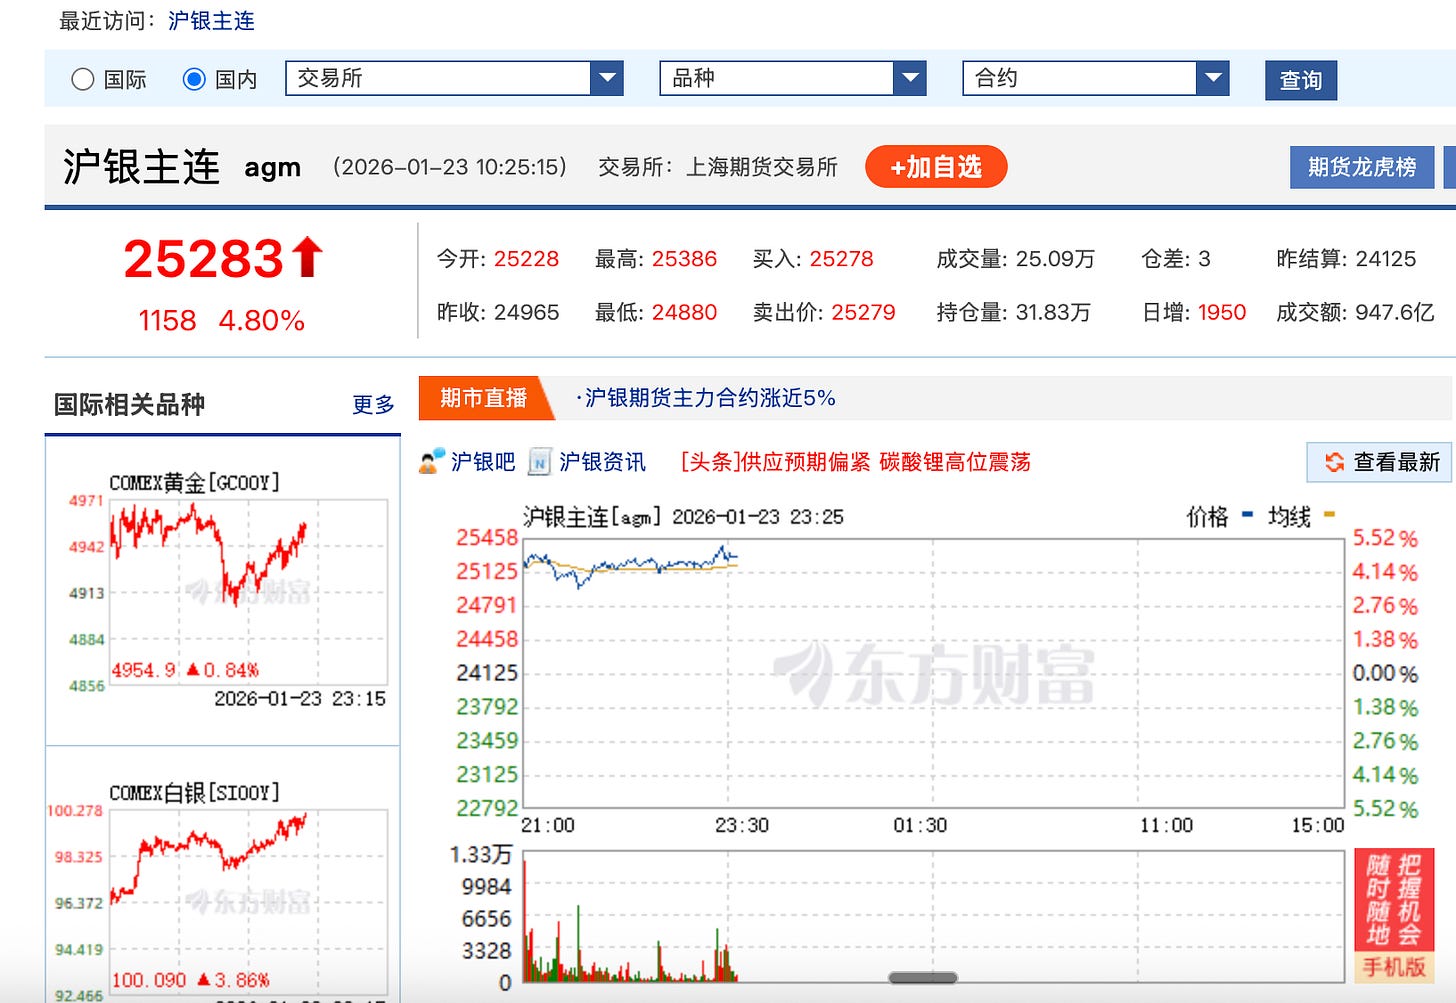Click the refresh icon beside 查看最新
Image resolution: width=1456 pixels, height=1003 pixels.
click(1334, 462)
